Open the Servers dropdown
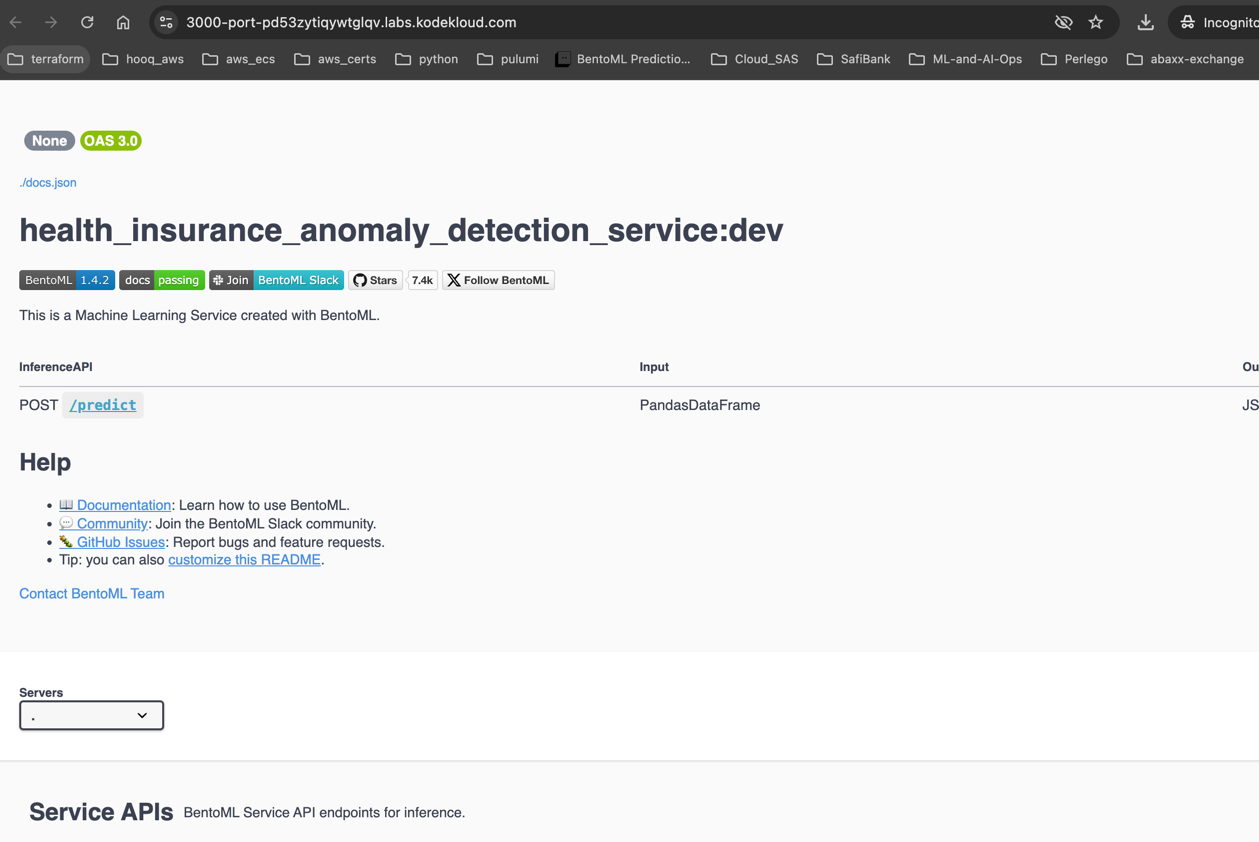Screen dimensions: 1259x842 [x=91, y=715]
